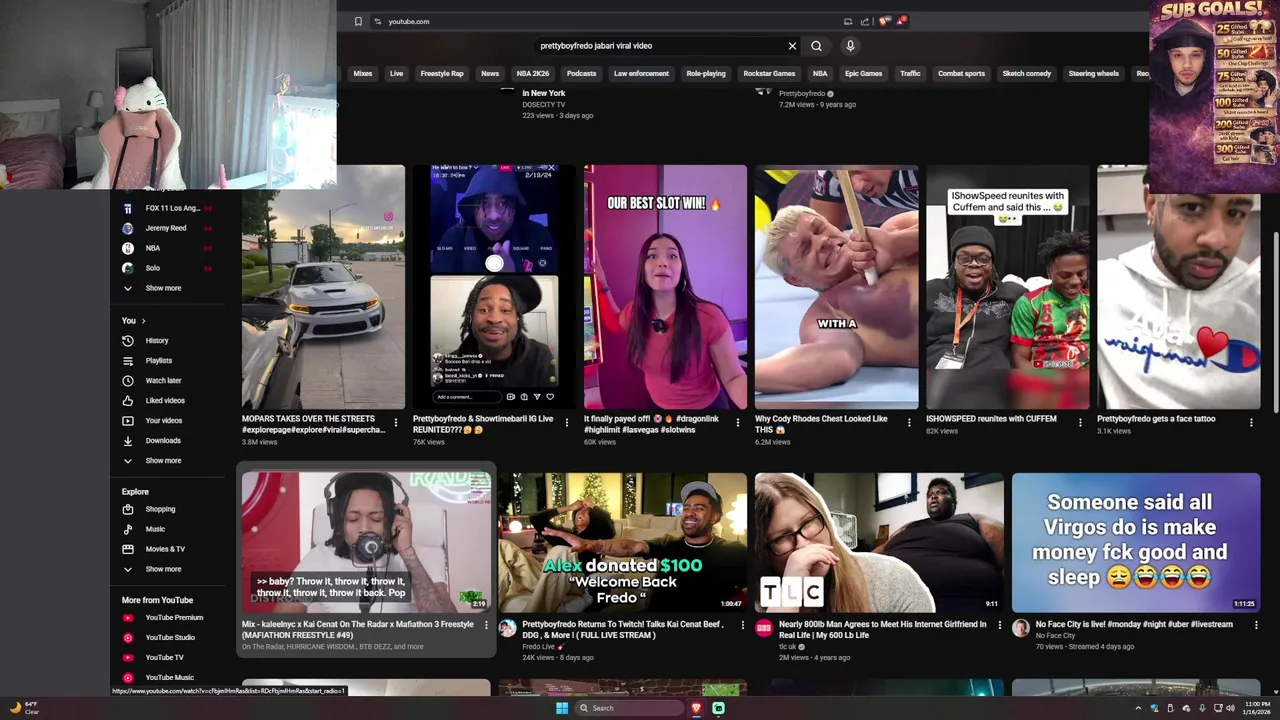Click the Brave shields icon
Viewport: 1280px width, 720px height.
[x=884, y=21]
